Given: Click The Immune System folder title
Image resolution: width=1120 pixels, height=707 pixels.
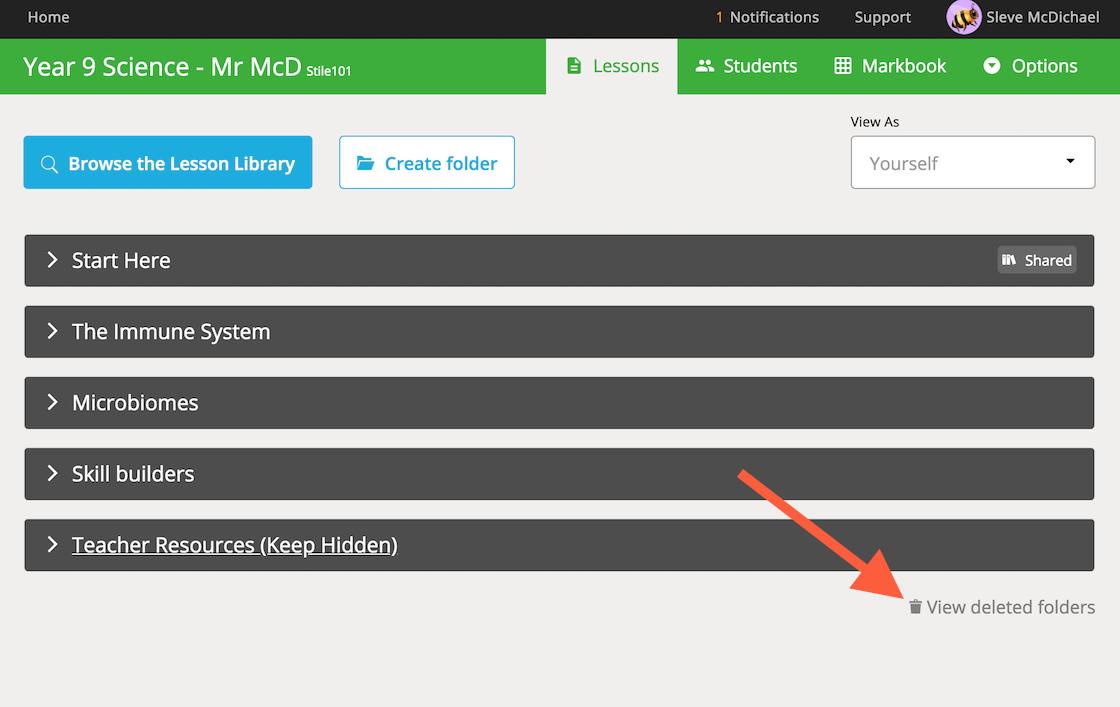Looking at the screenshot, I should click(x=171, y=332).
